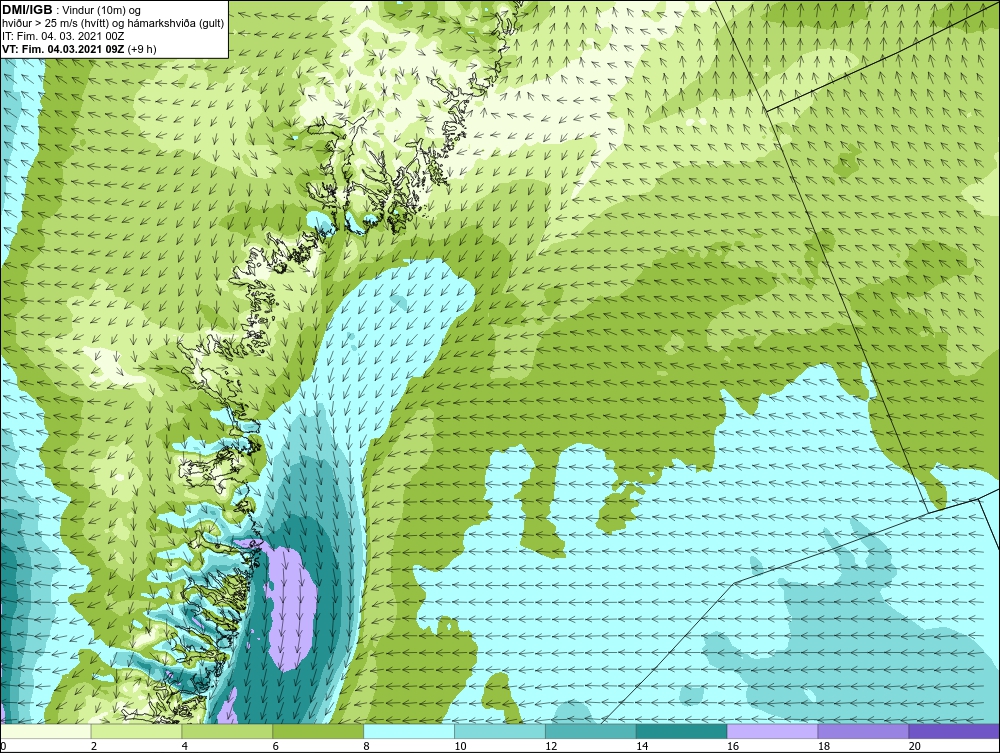The width and height of the screenshot is (1000, 753).
Task: Click the 'VT: Fim. 04.03.2021 09Z' valid time
Action: pos(64,48)
